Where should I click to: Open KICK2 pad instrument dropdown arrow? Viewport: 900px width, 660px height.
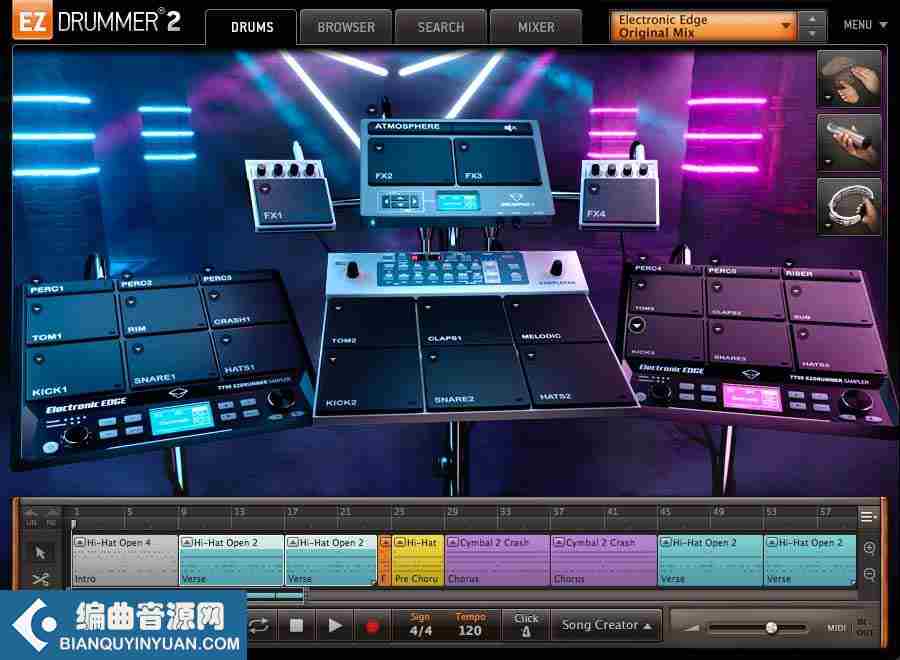click(x=332, y=359)
